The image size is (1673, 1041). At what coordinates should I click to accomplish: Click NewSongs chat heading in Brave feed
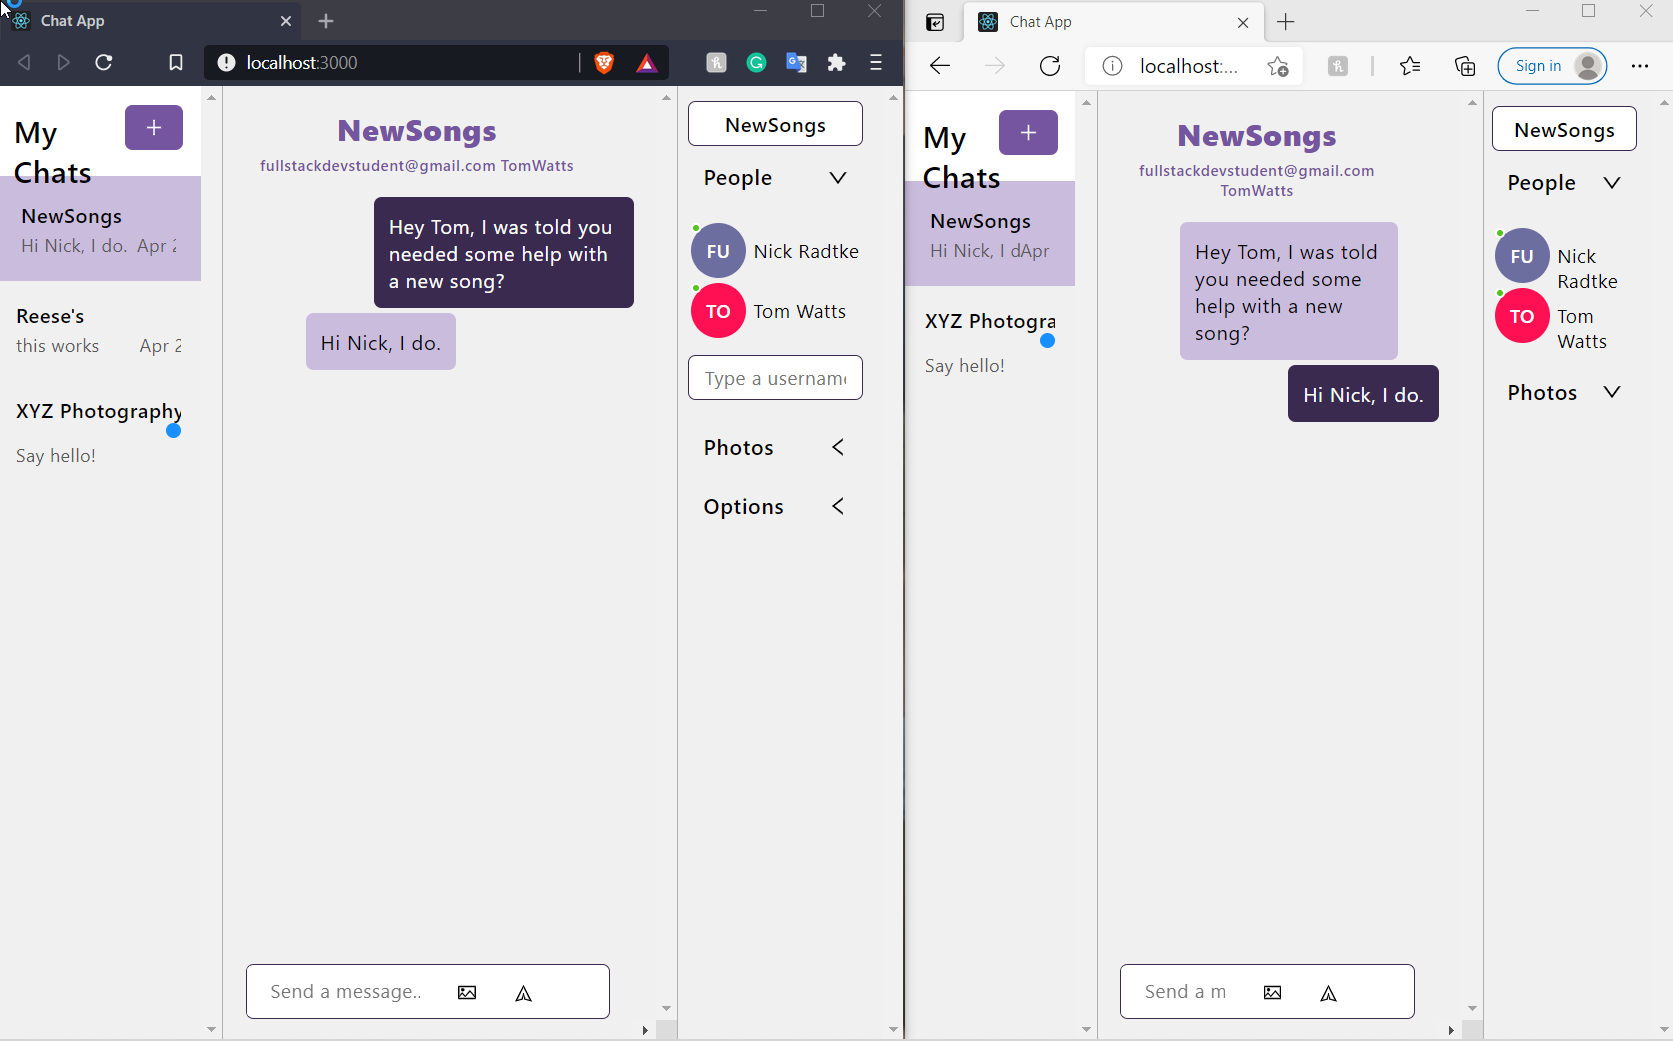(x=417, y=130)
